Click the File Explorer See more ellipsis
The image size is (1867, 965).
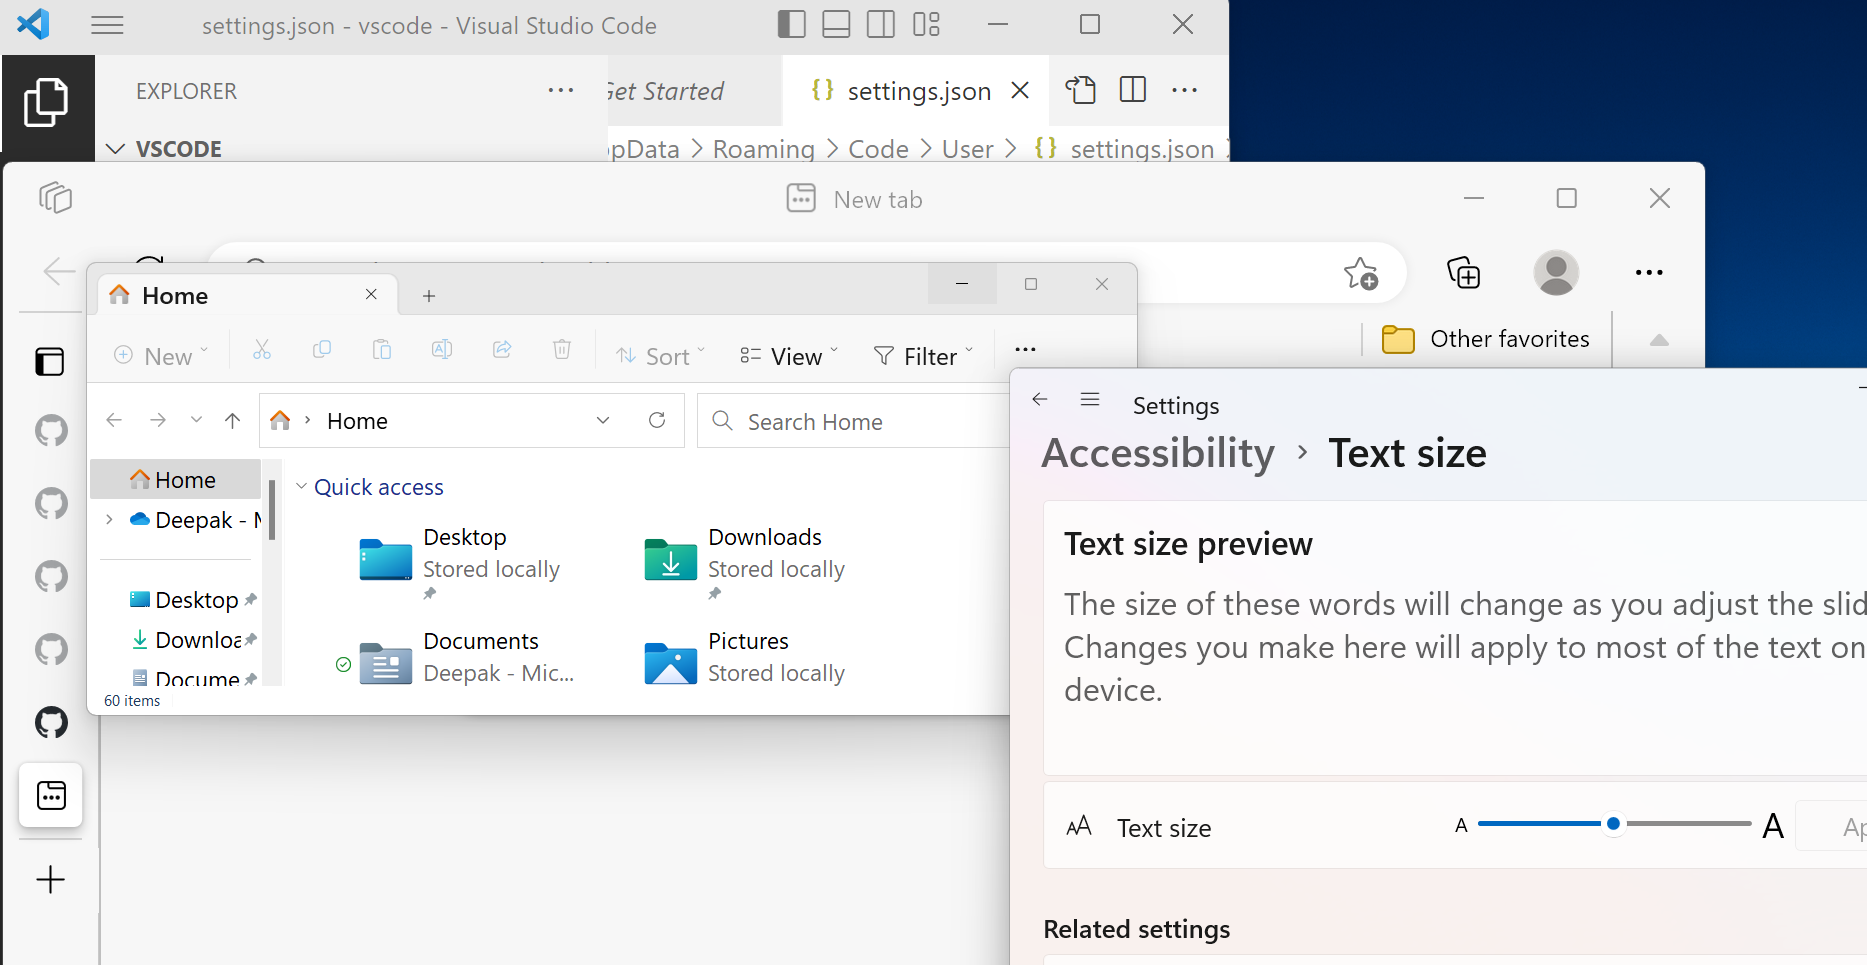(1025, 350)
